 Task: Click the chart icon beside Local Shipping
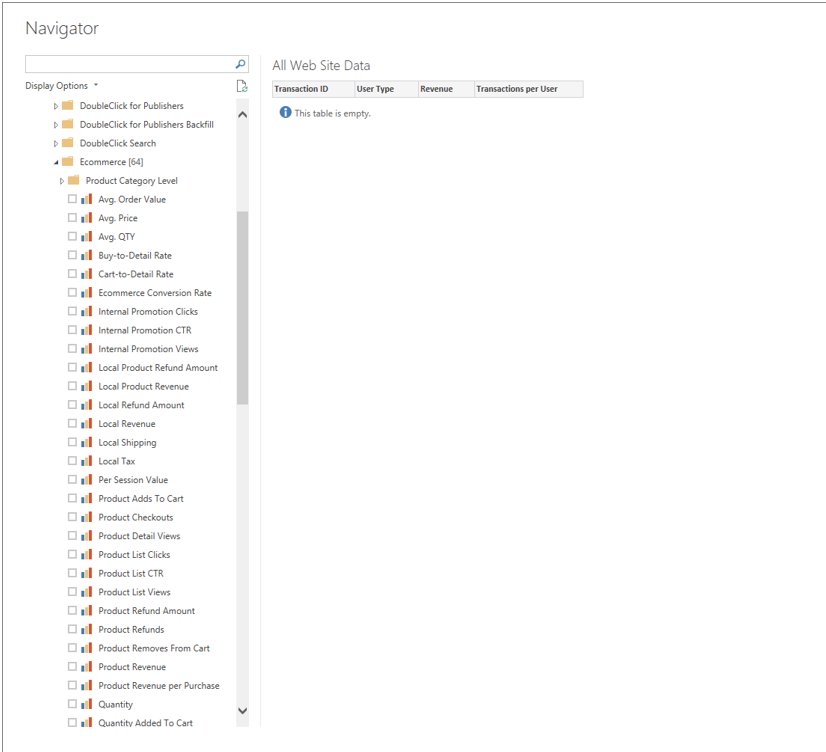coord(86,442)
